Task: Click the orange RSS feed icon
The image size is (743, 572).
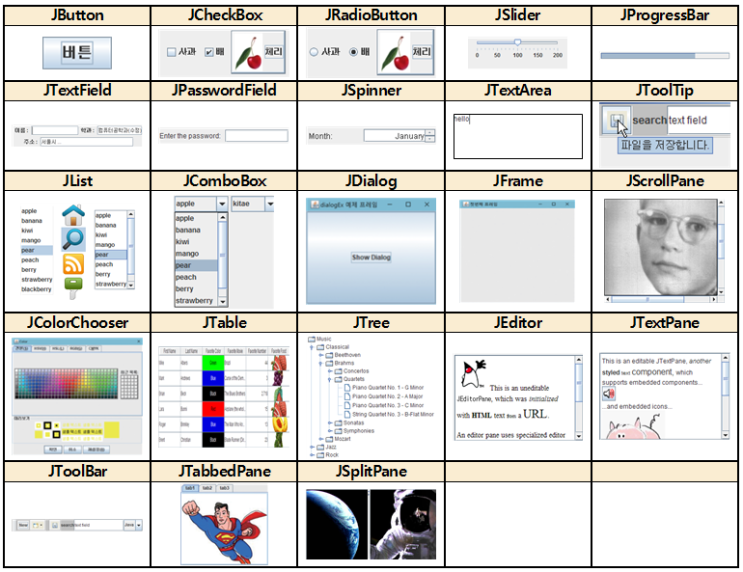Action: (73, 264)
